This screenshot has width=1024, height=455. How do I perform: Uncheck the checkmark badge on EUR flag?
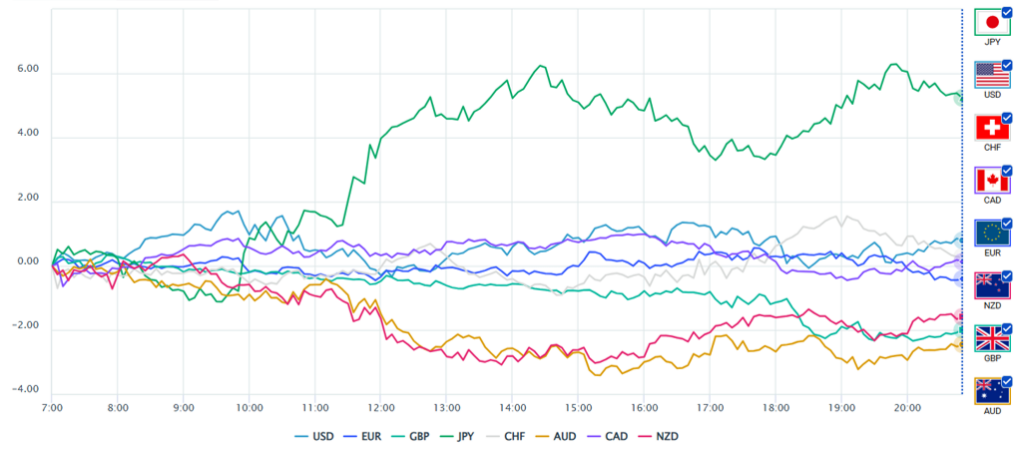click(x=1006, y=223)
